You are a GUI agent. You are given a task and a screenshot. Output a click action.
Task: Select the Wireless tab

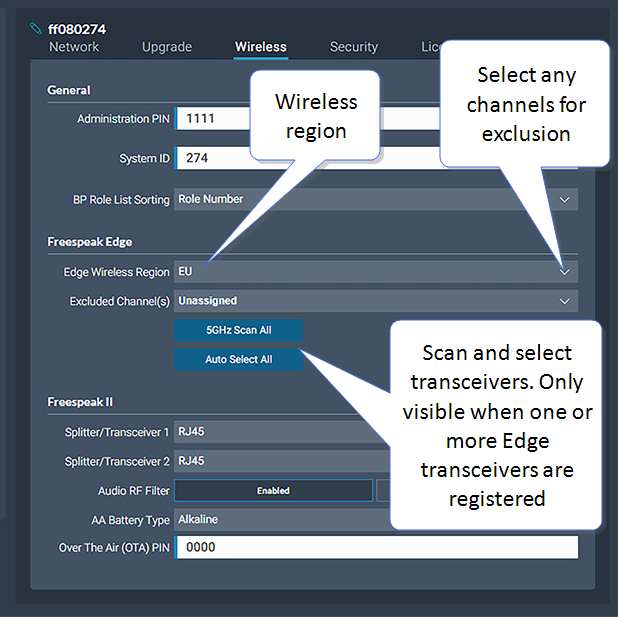coord(261,47)
